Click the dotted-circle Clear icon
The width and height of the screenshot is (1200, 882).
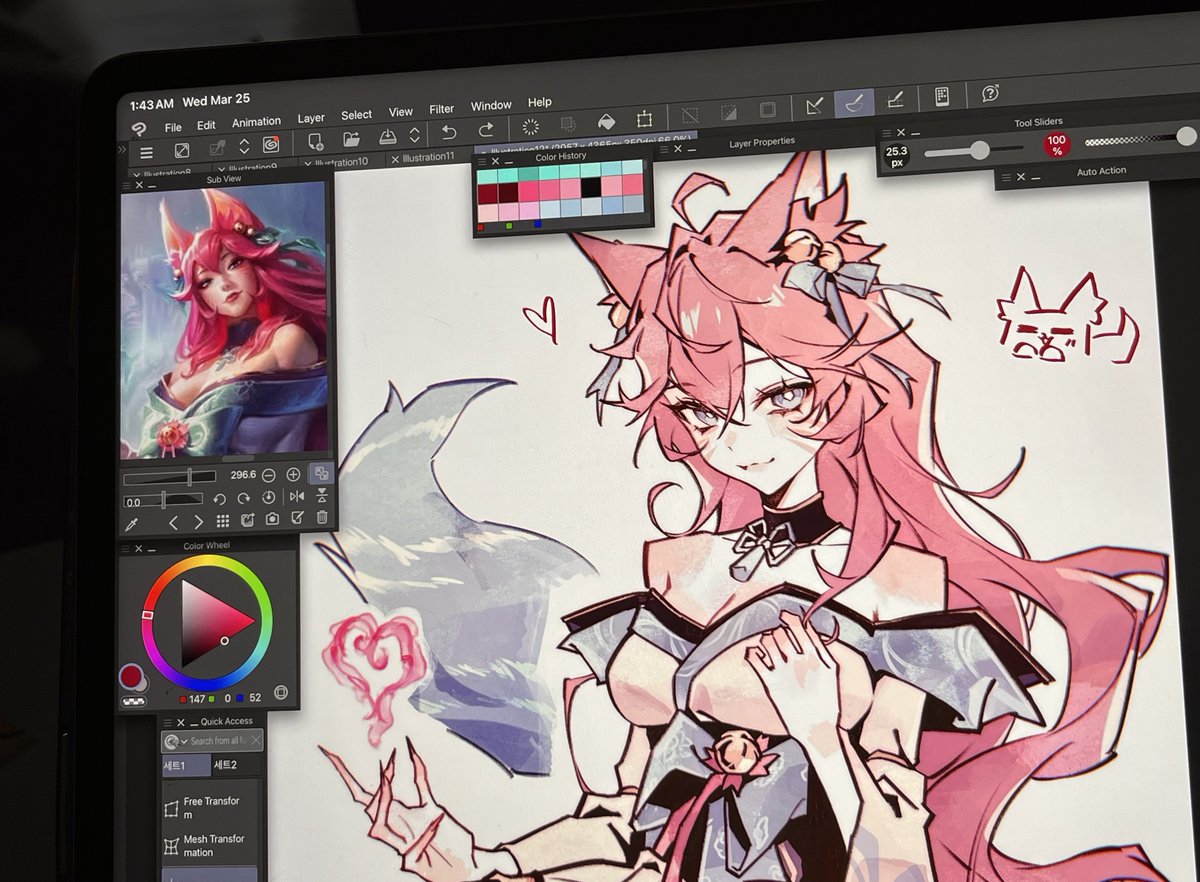click(x=531, y=126)
